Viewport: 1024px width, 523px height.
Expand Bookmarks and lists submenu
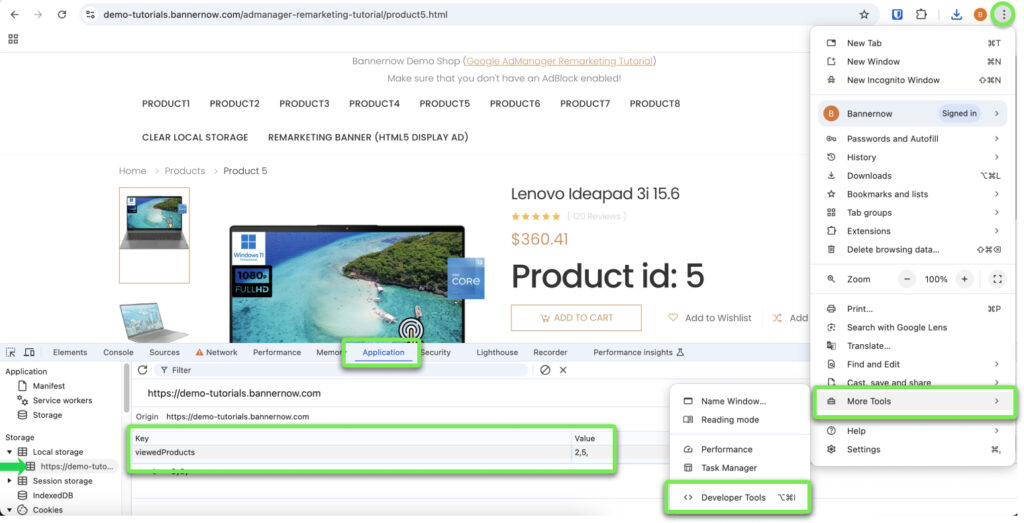912,194
